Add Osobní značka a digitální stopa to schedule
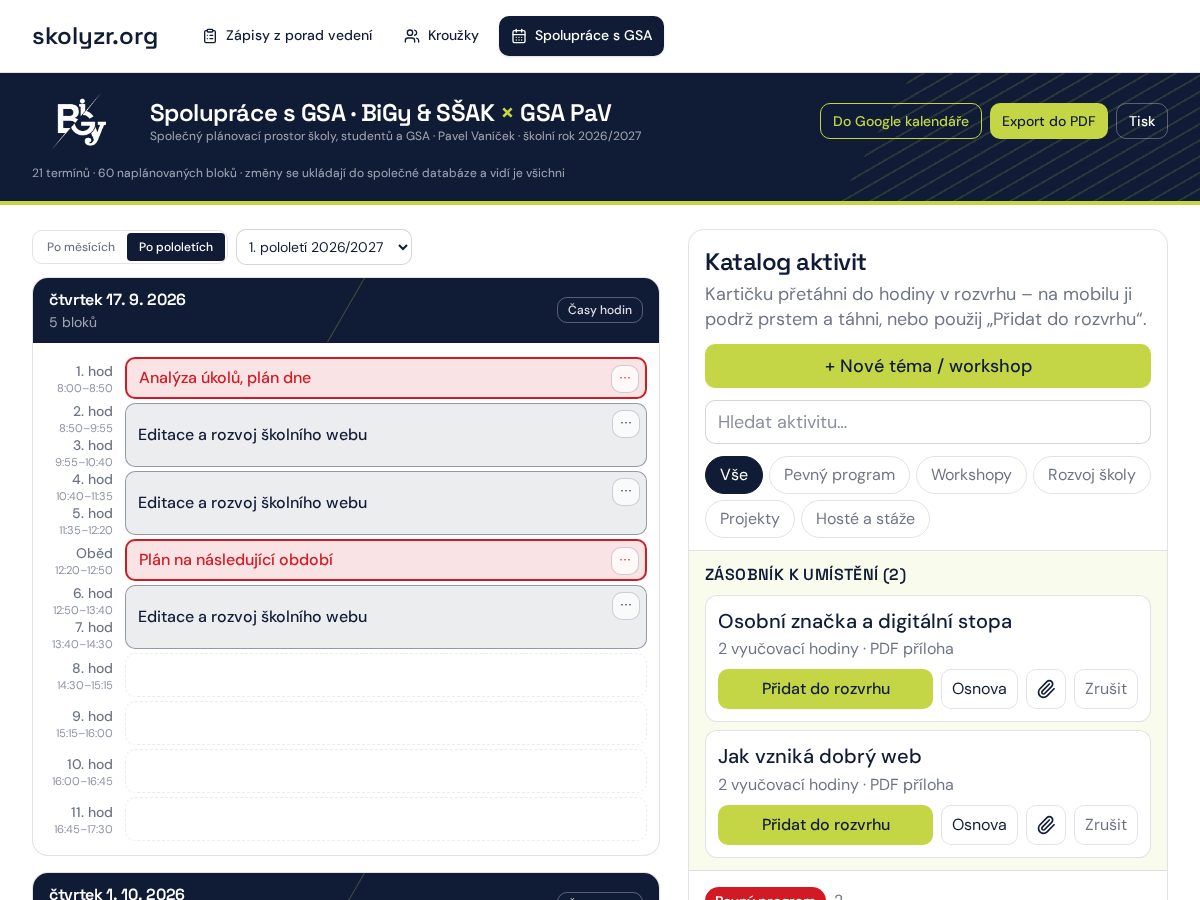The width and height of the screenshot is (1200, 900). coord(826,689)
